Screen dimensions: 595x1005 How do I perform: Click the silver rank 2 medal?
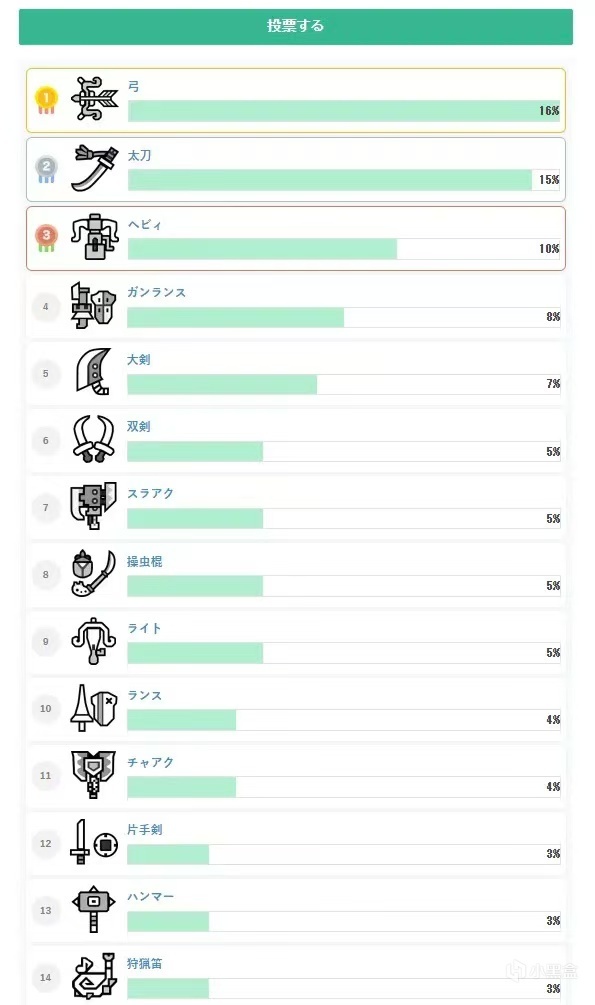[46, 170]
